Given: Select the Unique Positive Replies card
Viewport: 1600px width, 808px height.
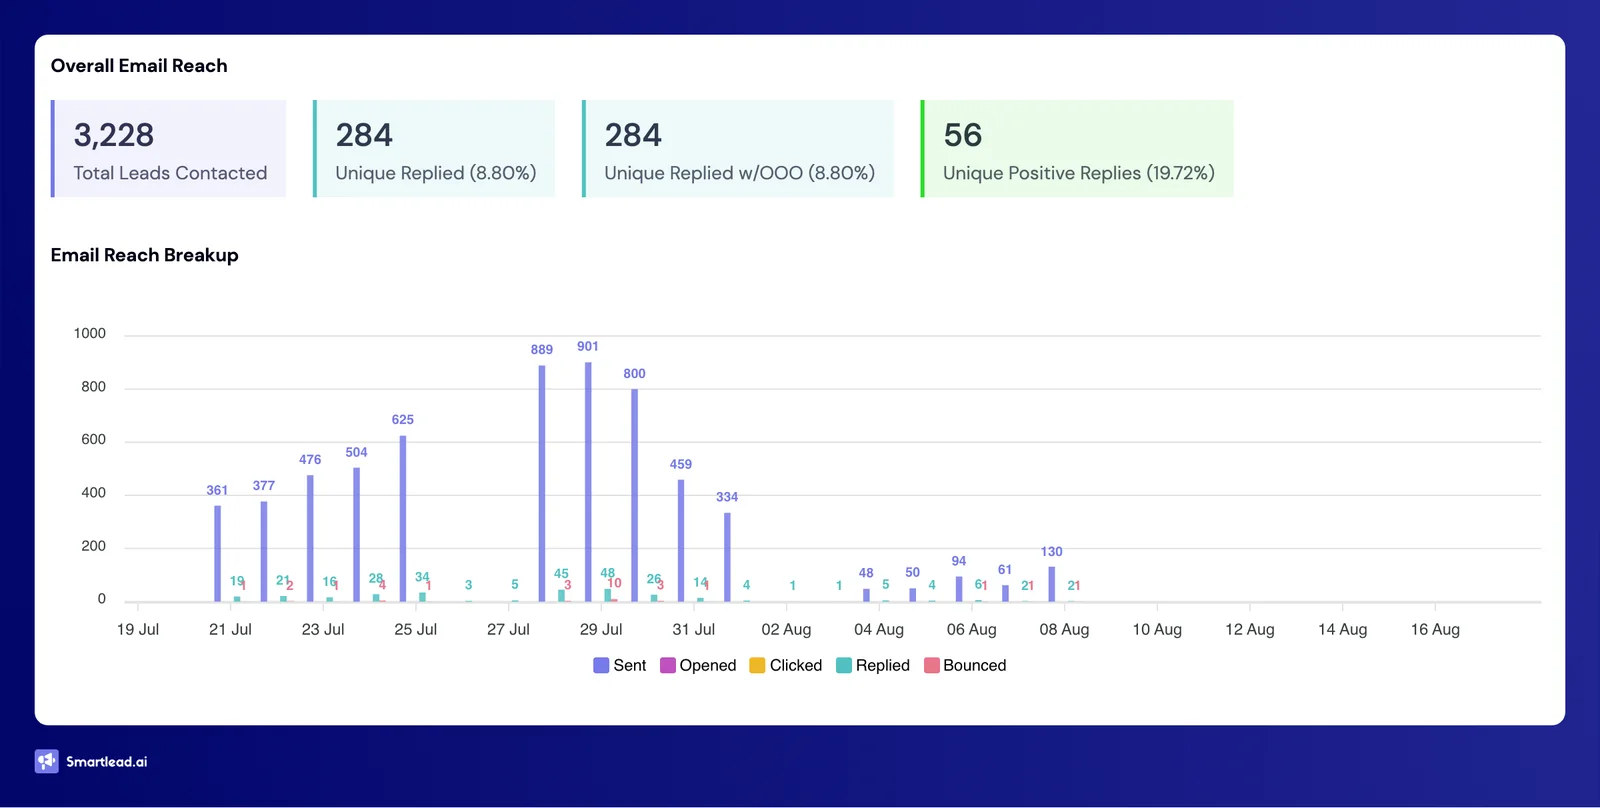Looking at the screenshot, I should [1077, 148].
